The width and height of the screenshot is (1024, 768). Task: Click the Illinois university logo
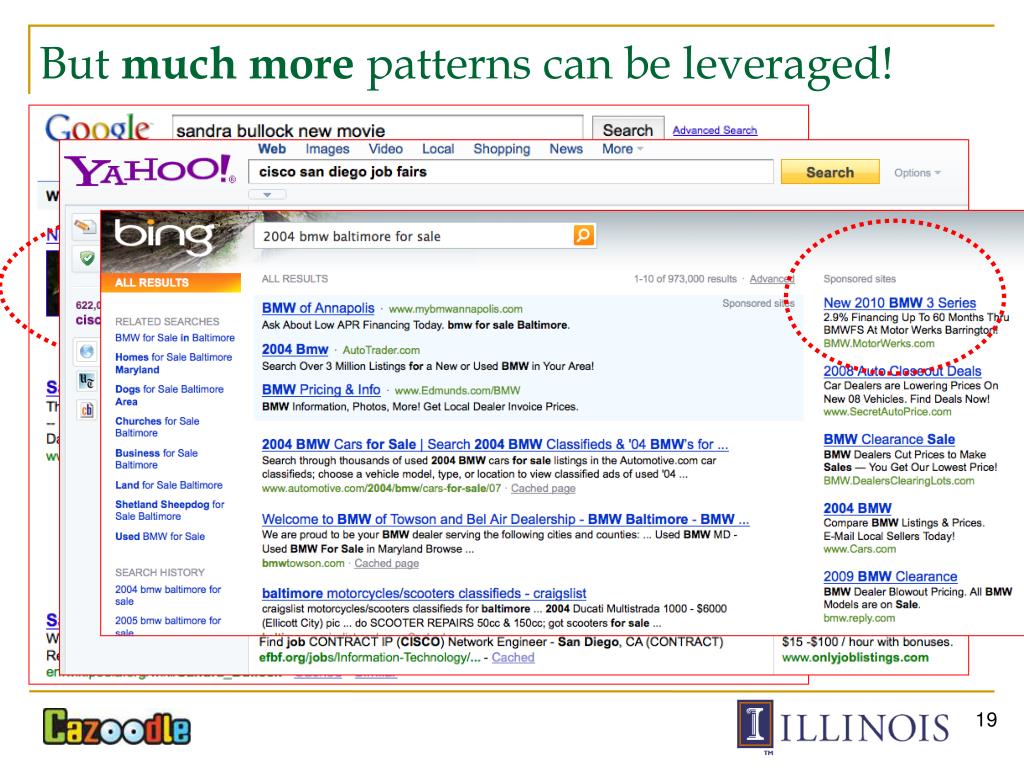click(843, 726)
